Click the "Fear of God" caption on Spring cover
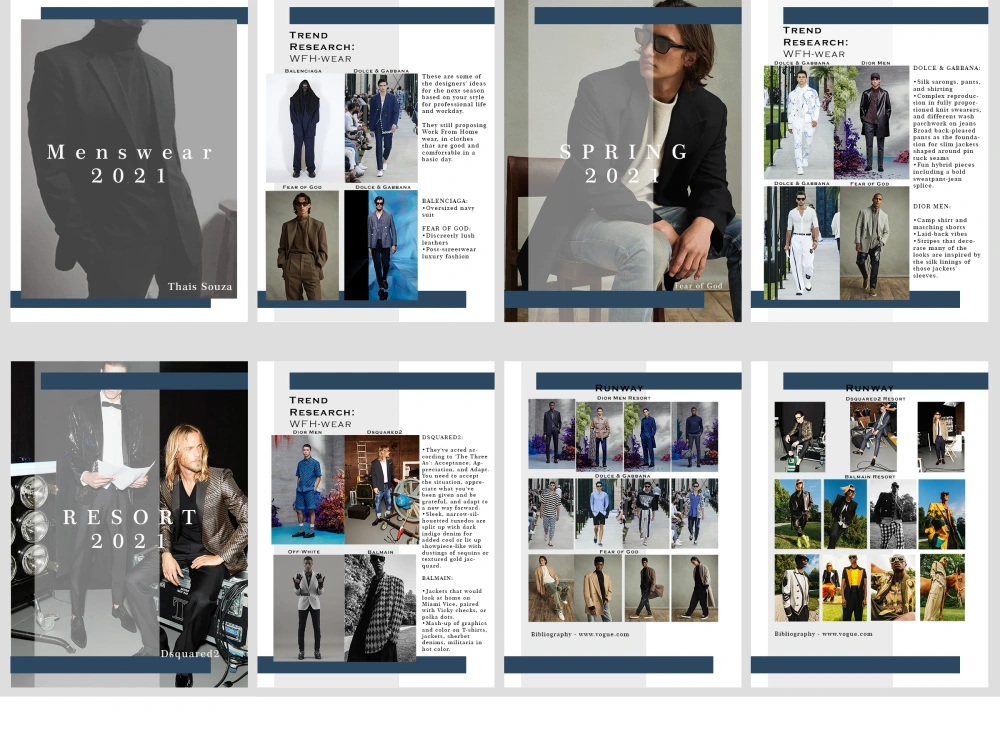 click(698, 286)
